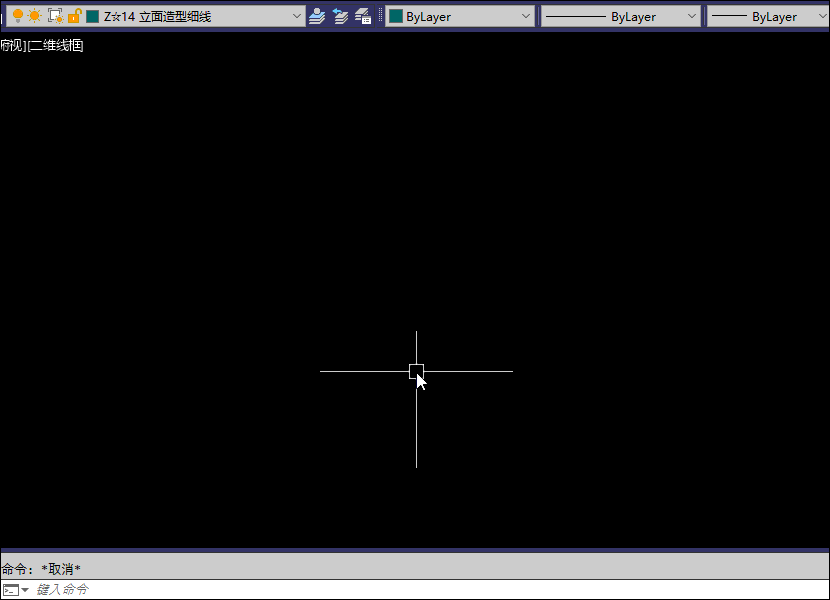
Task: Open the 二维线框 visual style menu
Action: pos(56,45)
